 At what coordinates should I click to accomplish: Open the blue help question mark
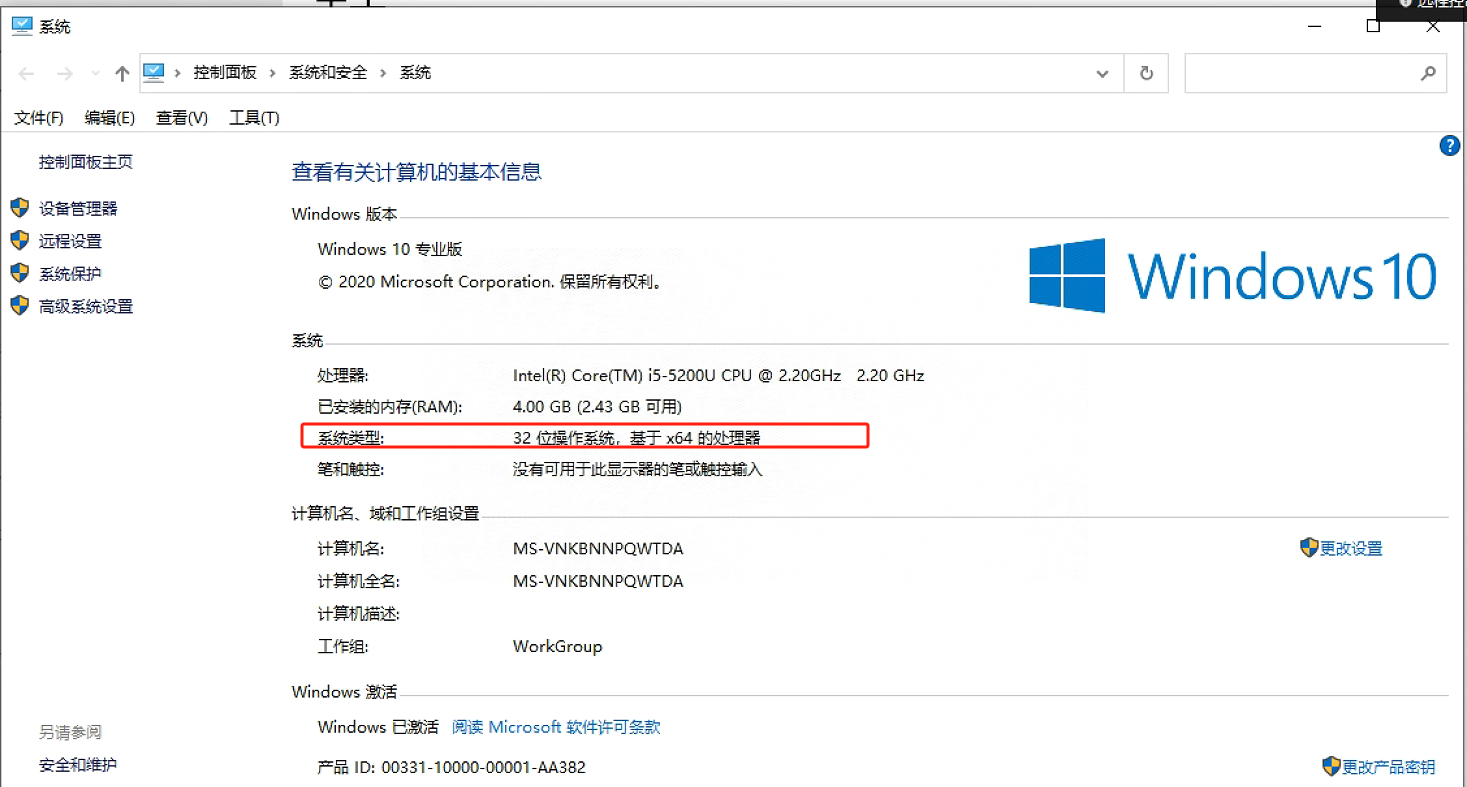pyautogui.click(x=1449, y=146)
